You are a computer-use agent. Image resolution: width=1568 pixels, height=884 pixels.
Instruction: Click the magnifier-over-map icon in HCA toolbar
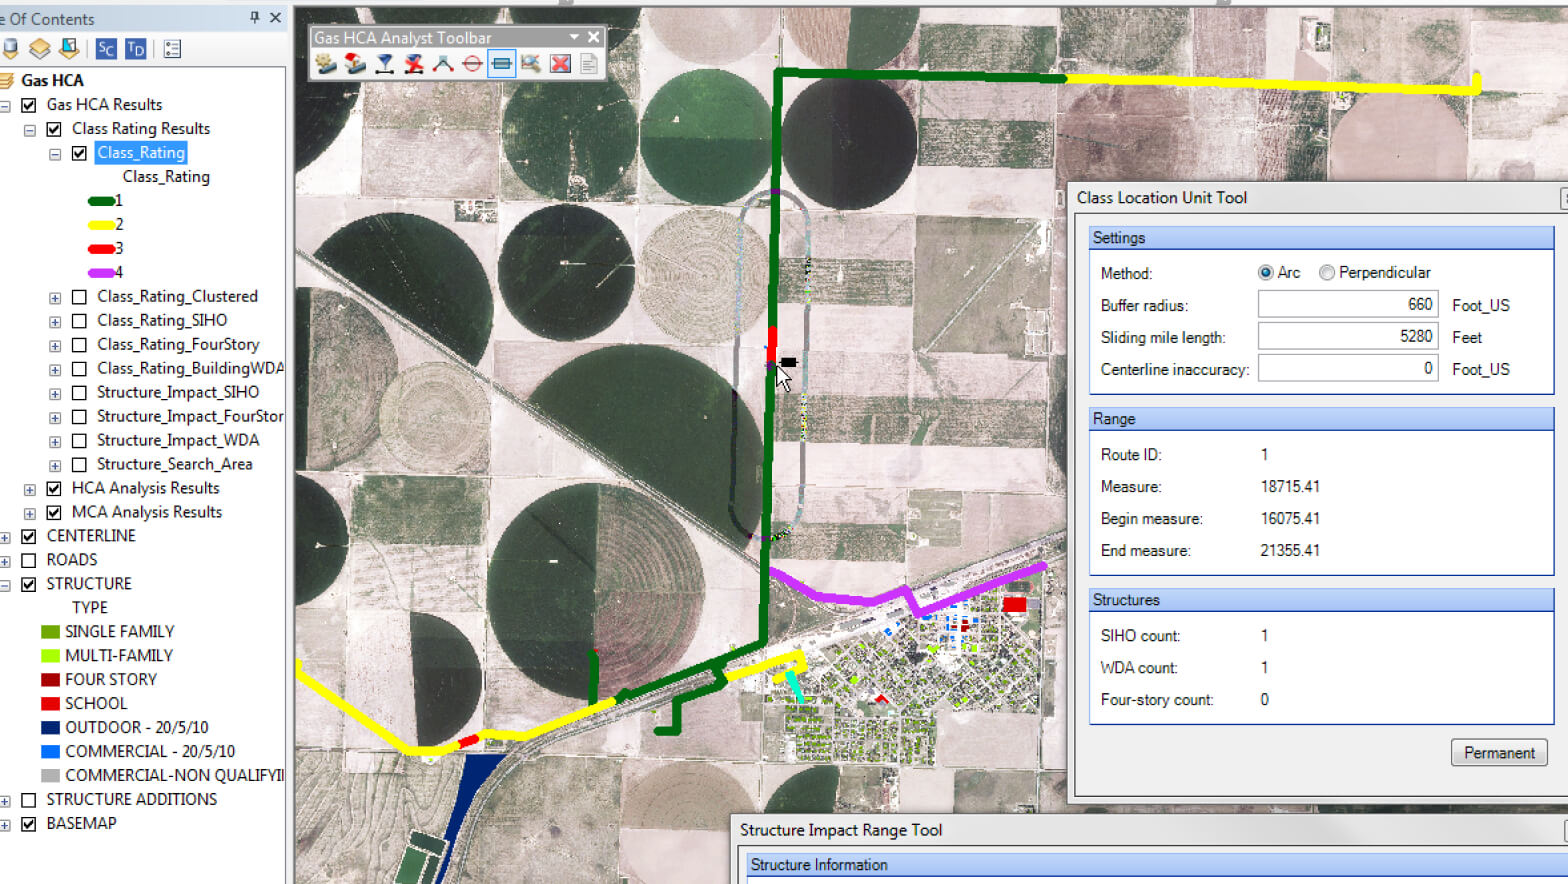pyautogui.click(x=531, y=64)
